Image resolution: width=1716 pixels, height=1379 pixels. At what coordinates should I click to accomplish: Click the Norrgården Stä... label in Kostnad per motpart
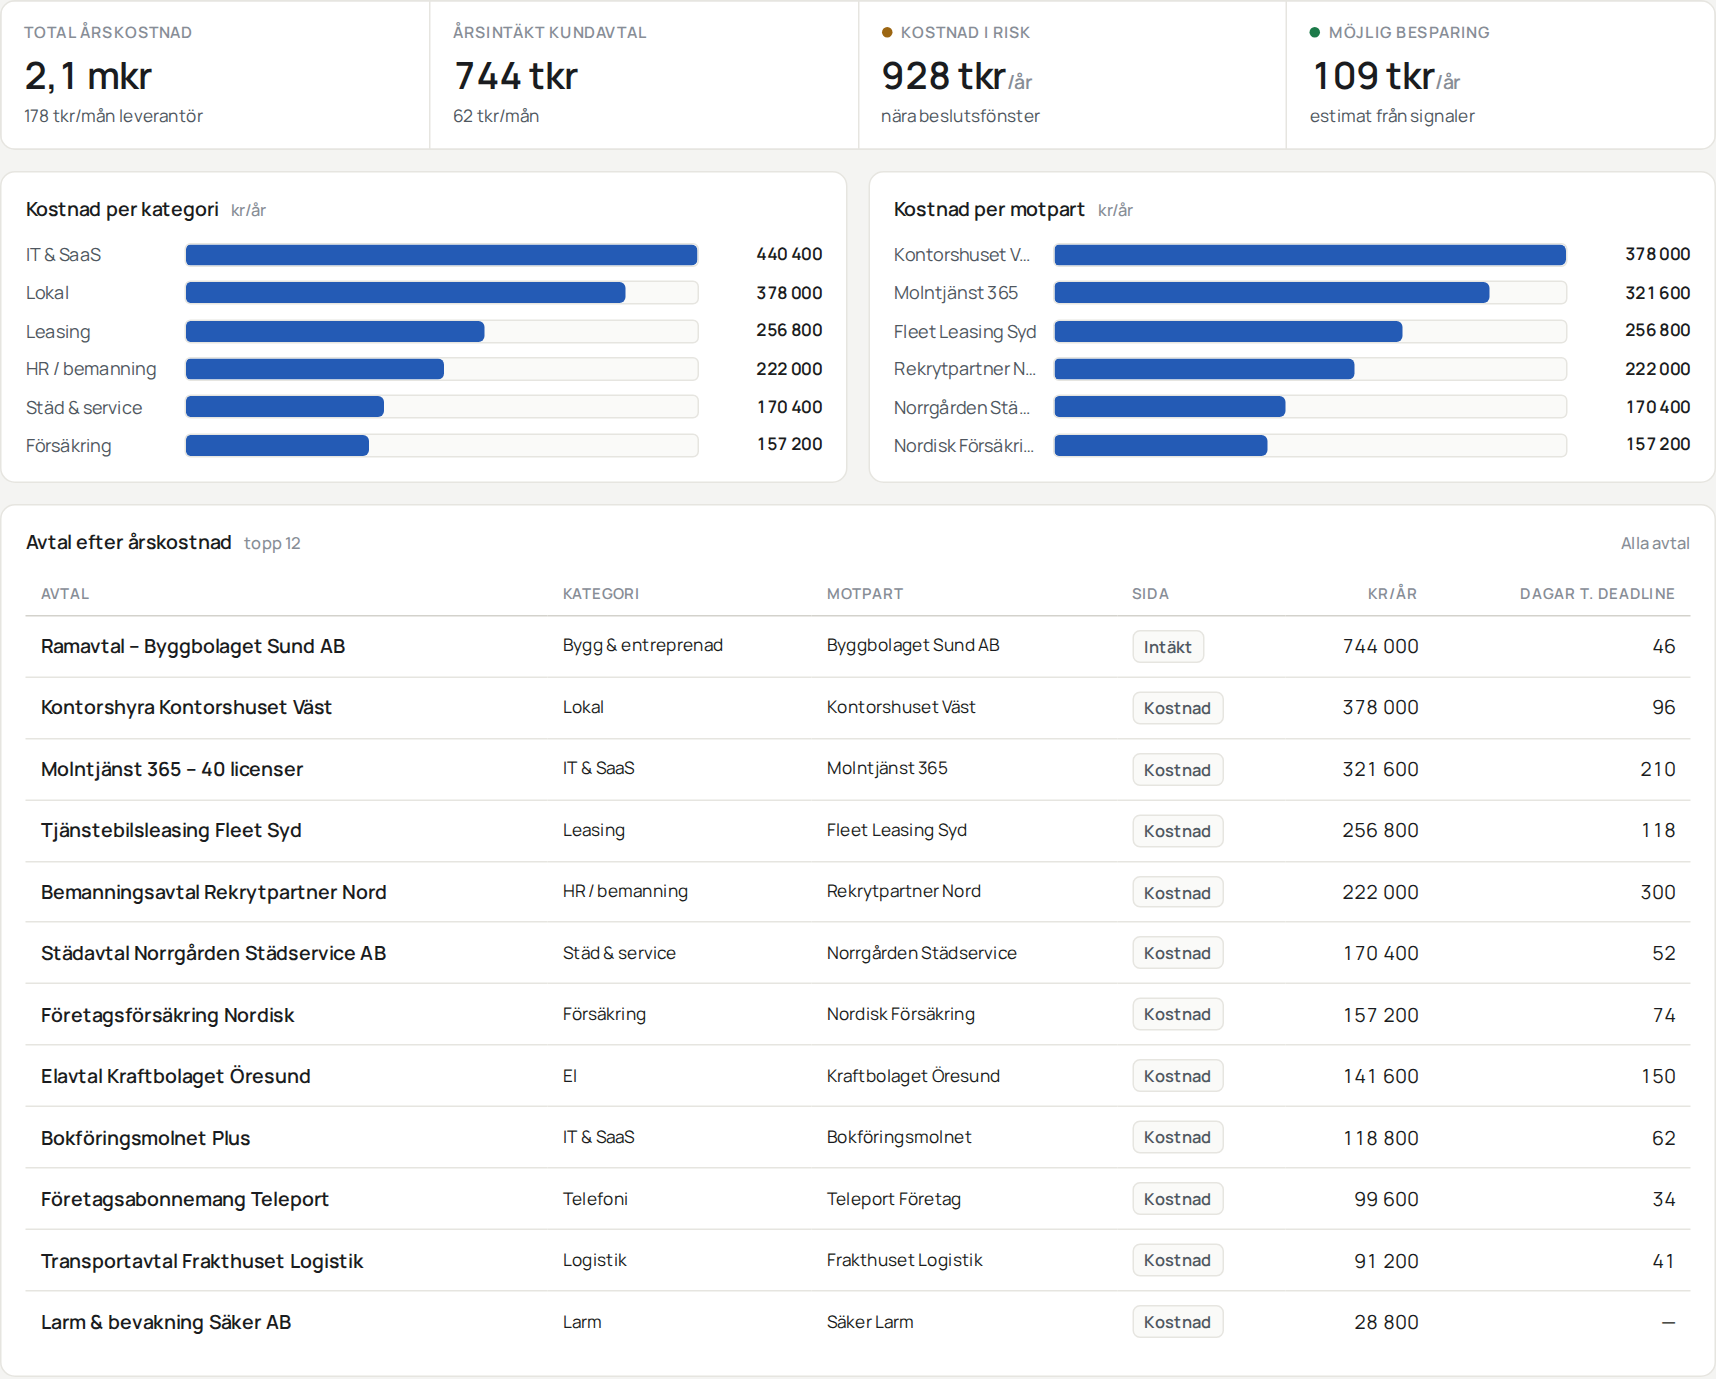click(x=962, y=407)
